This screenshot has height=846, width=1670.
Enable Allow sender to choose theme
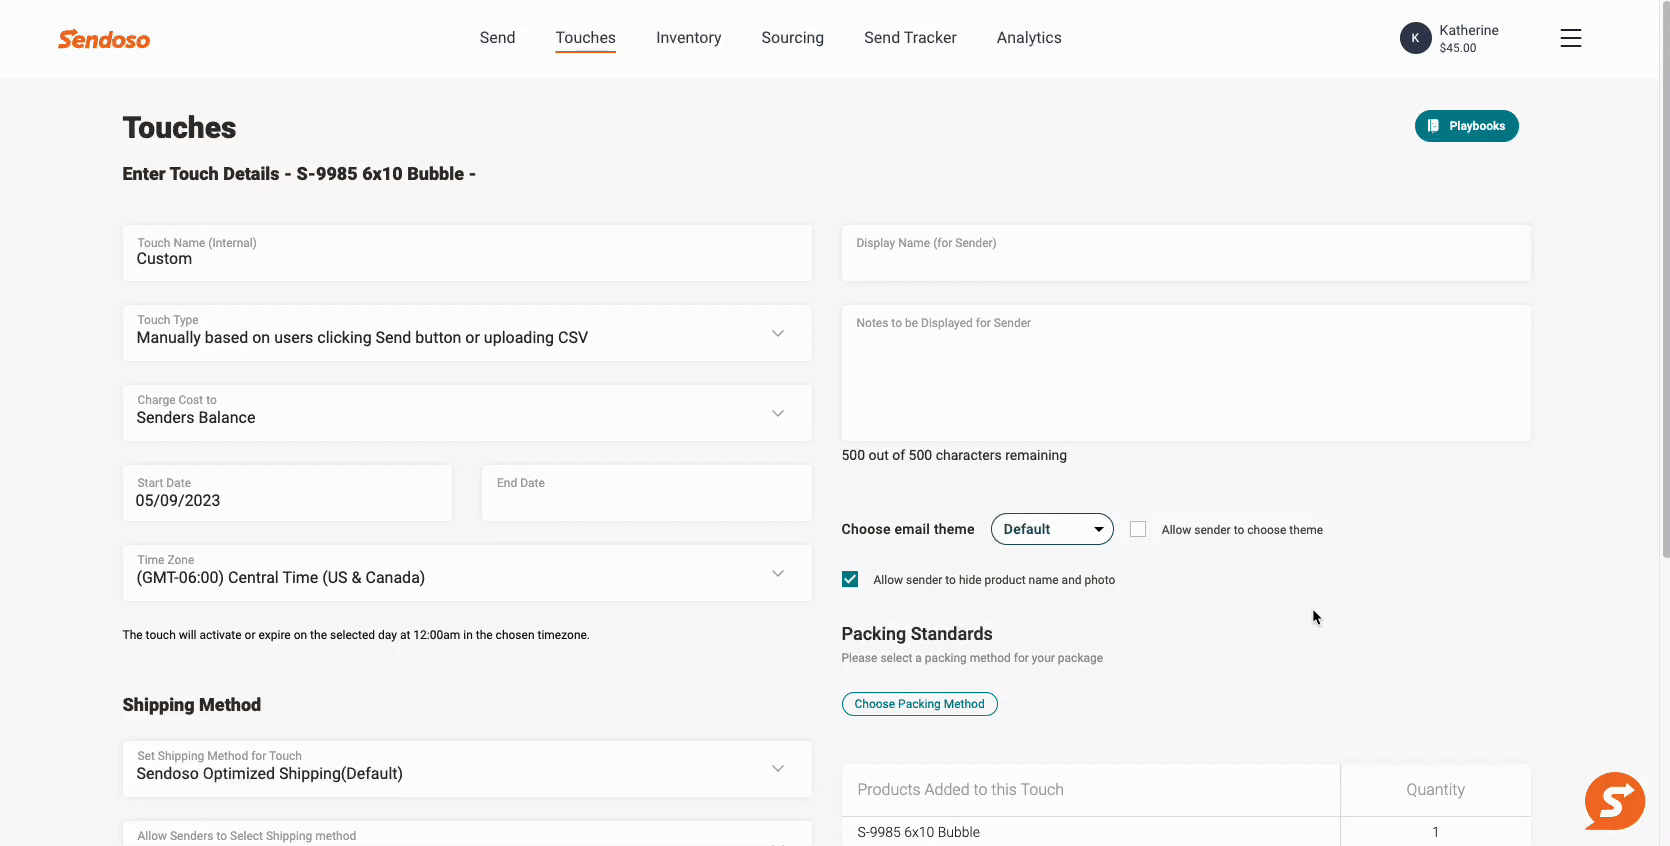click(1138, 529)
